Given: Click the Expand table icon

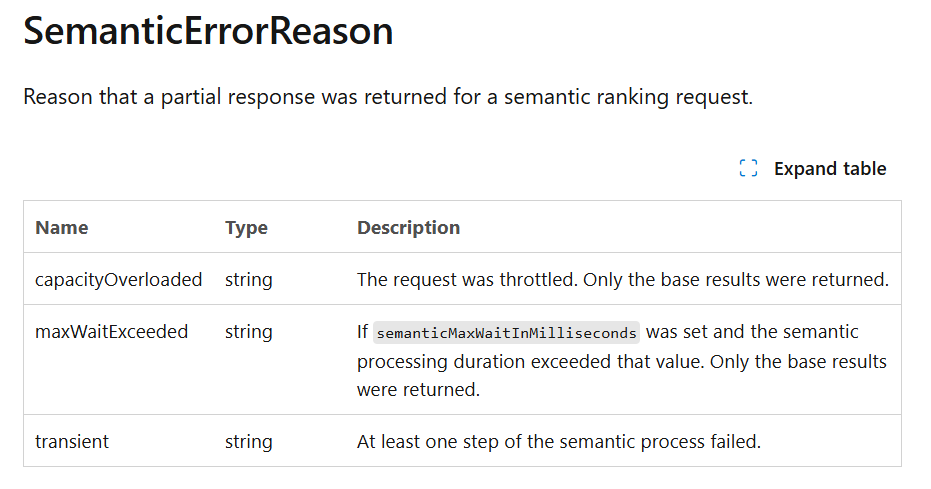Looking at the screenshot, I should click(x=748, y=169).
